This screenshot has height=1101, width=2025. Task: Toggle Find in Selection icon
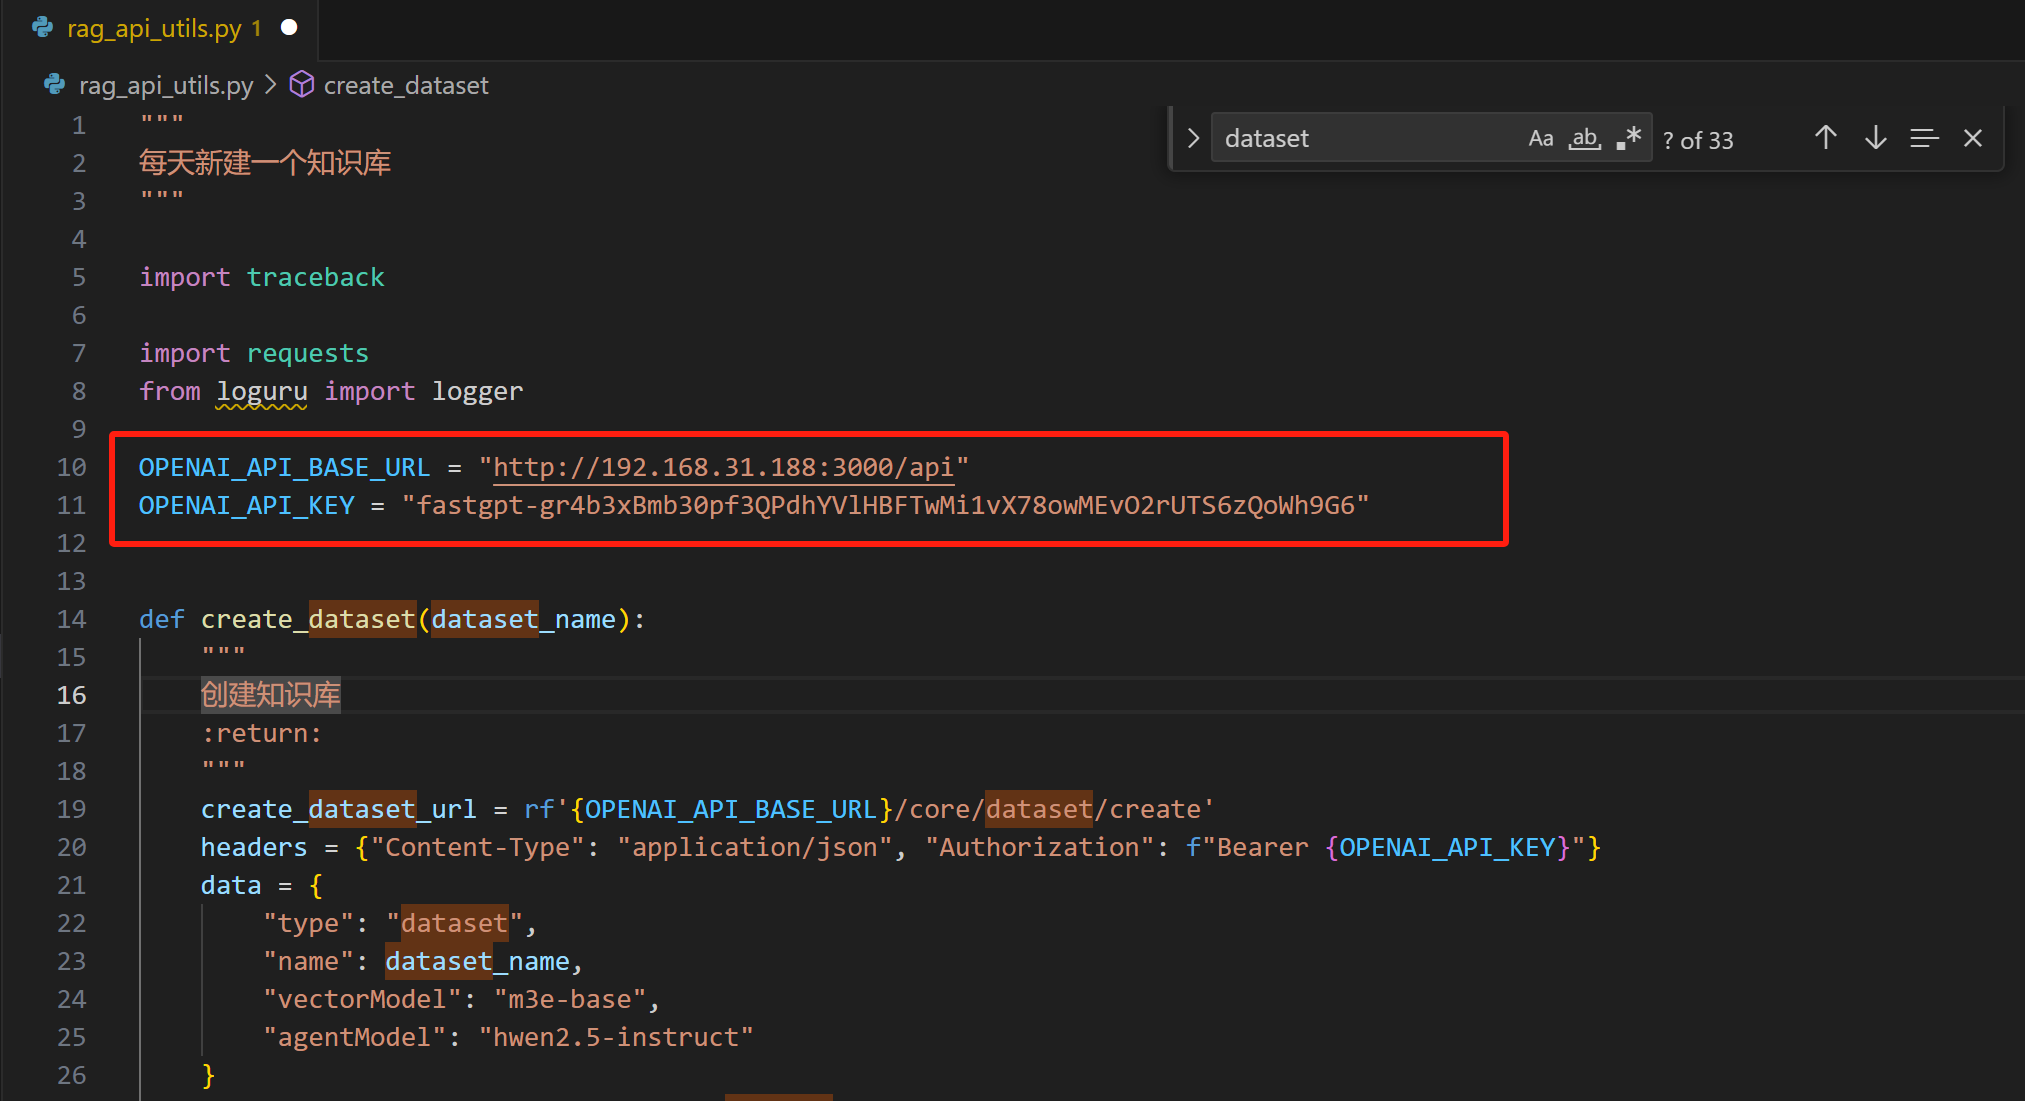[x=1924, y=138]
